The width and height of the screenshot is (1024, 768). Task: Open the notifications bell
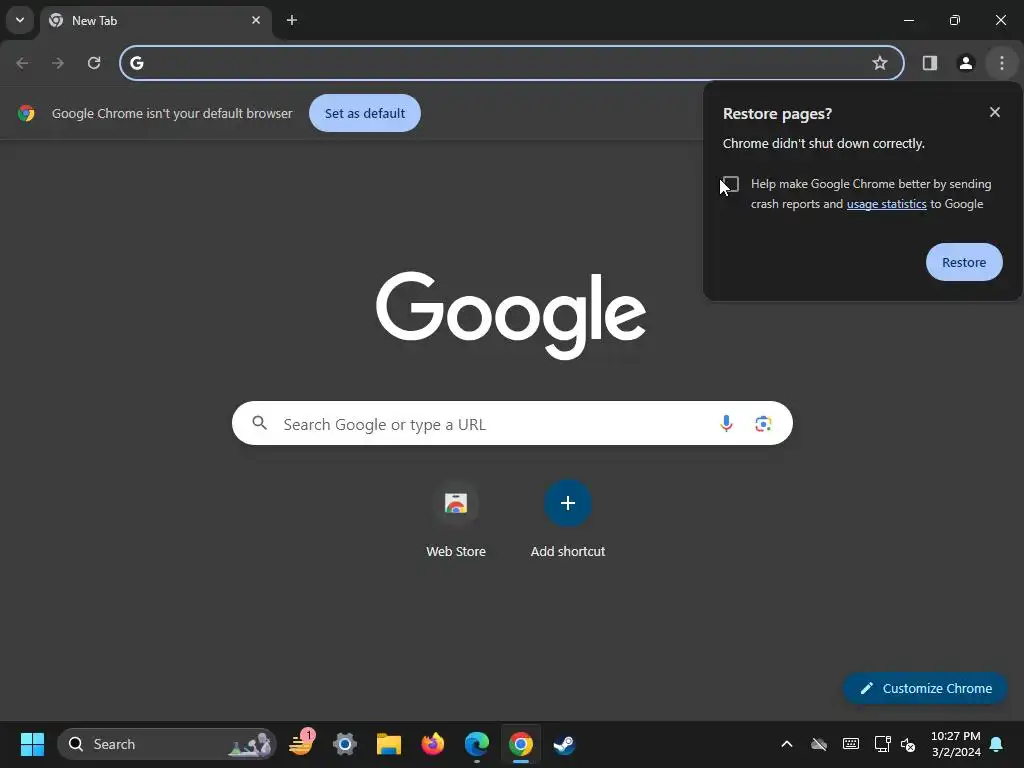click(x=997, y=744)
